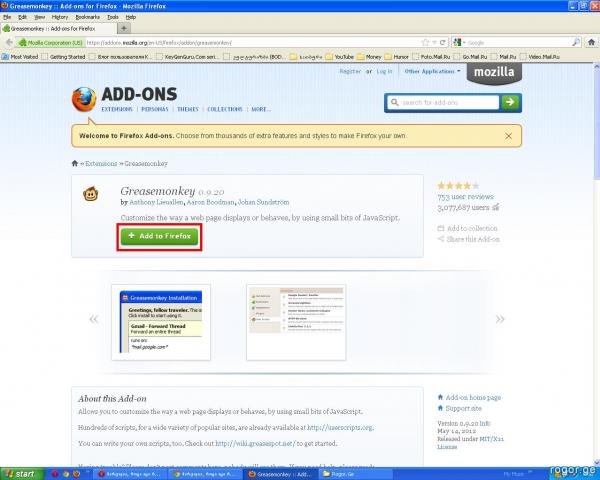Open the Firefox icon in quick launch
This screenshot has width=600, height=480.
coord(77,474)
